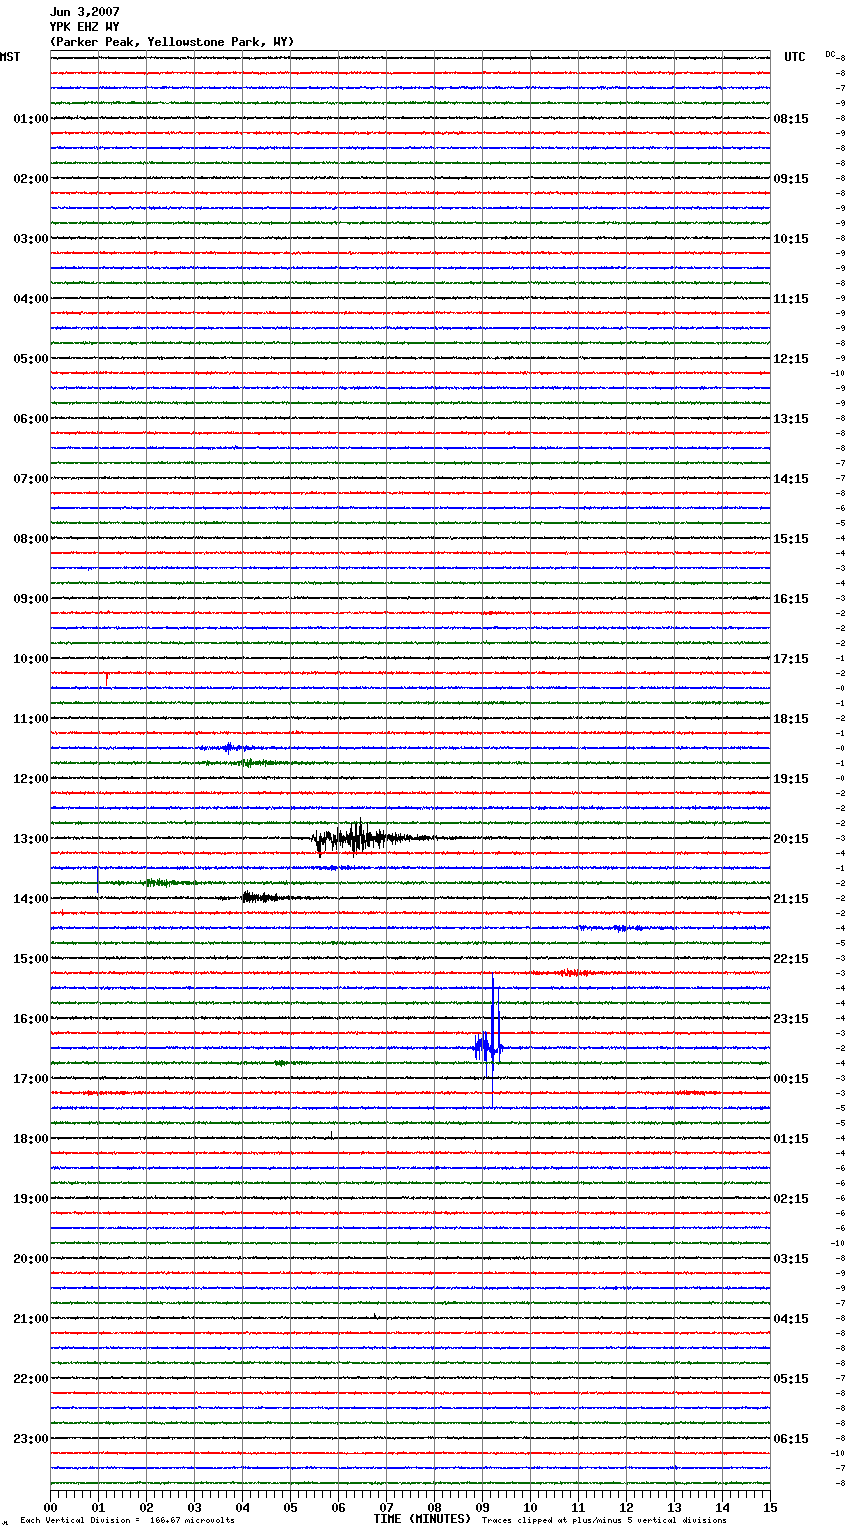Click the black tremor burst on the 14:00 trace
Screen dimensions: 850x1534
(x=262, y=897)
